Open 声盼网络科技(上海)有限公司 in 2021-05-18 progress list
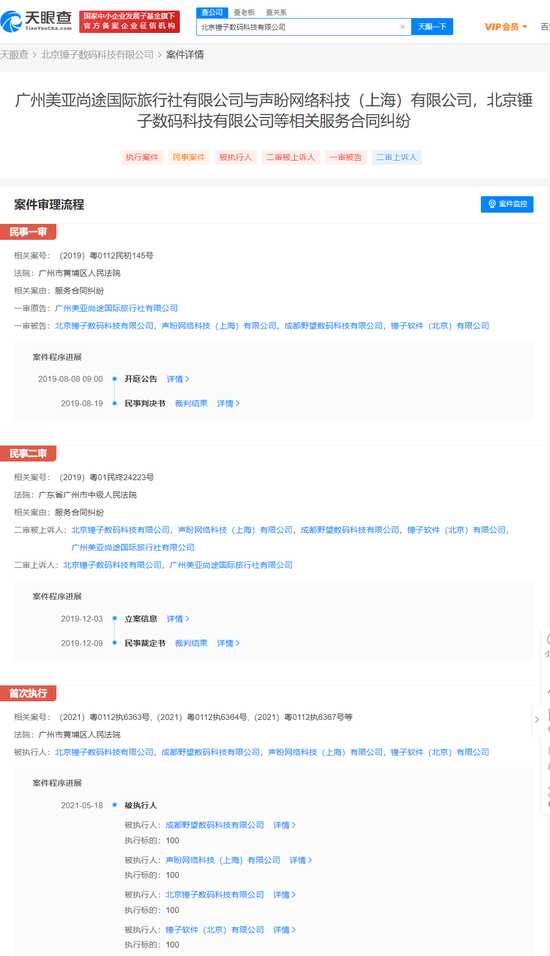 [x=223, y=860]
